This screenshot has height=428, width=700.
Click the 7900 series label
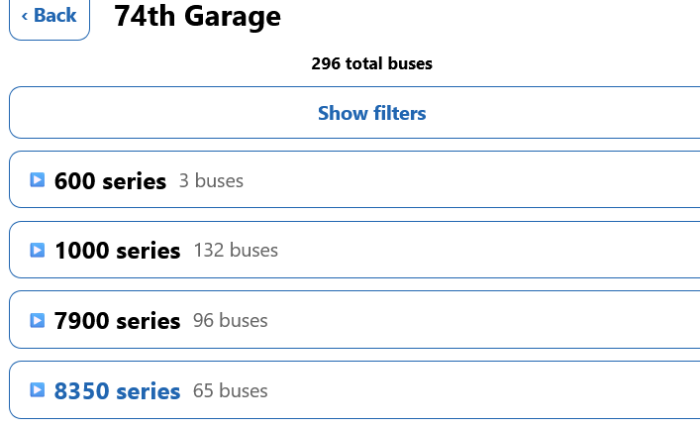117,320
